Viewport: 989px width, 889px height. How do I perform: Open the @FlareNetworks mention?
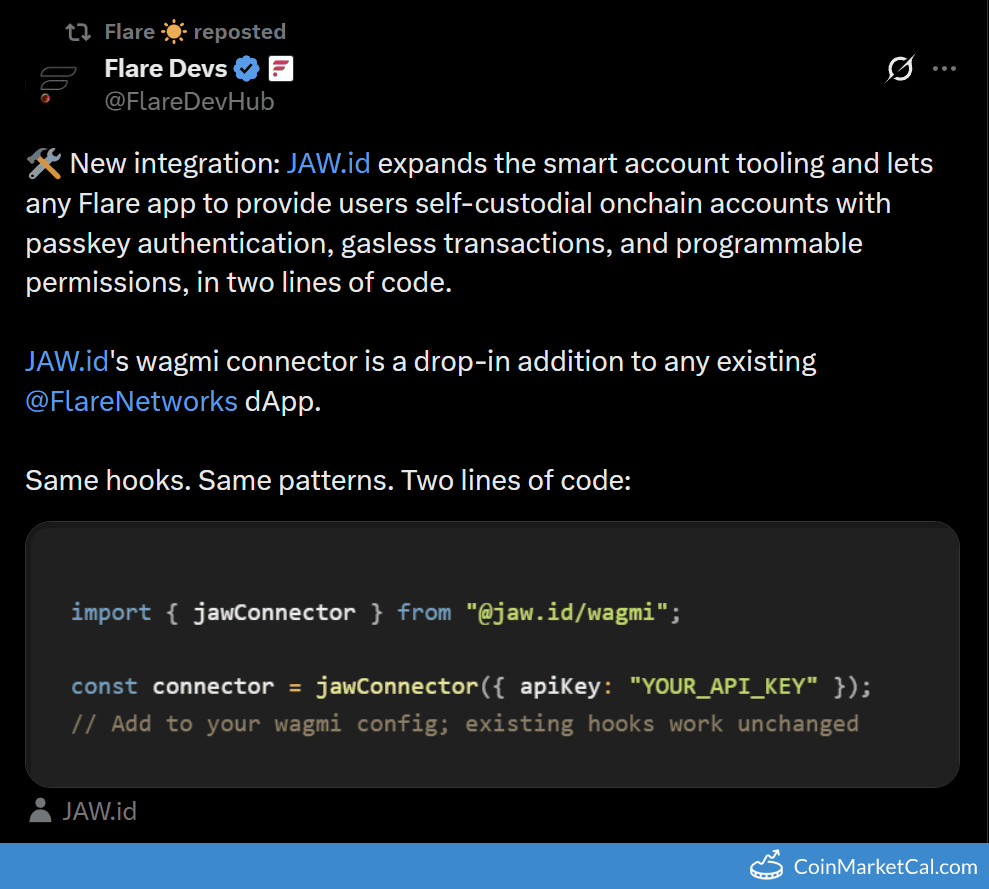(x=131, y=401)
